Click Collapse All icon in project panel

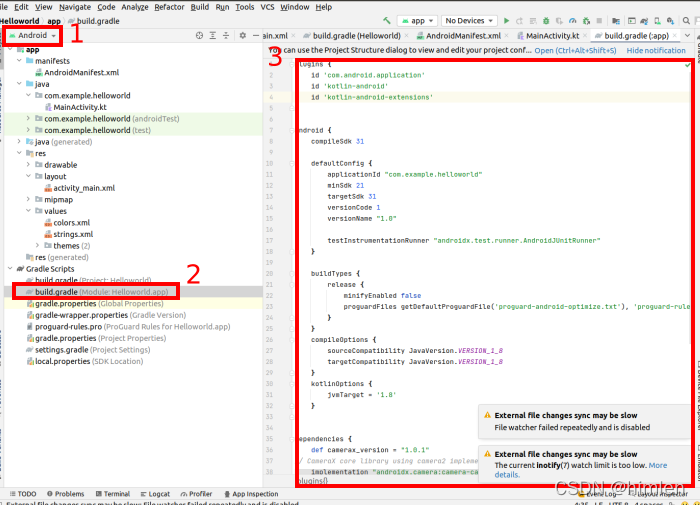[x=226, y=35]
